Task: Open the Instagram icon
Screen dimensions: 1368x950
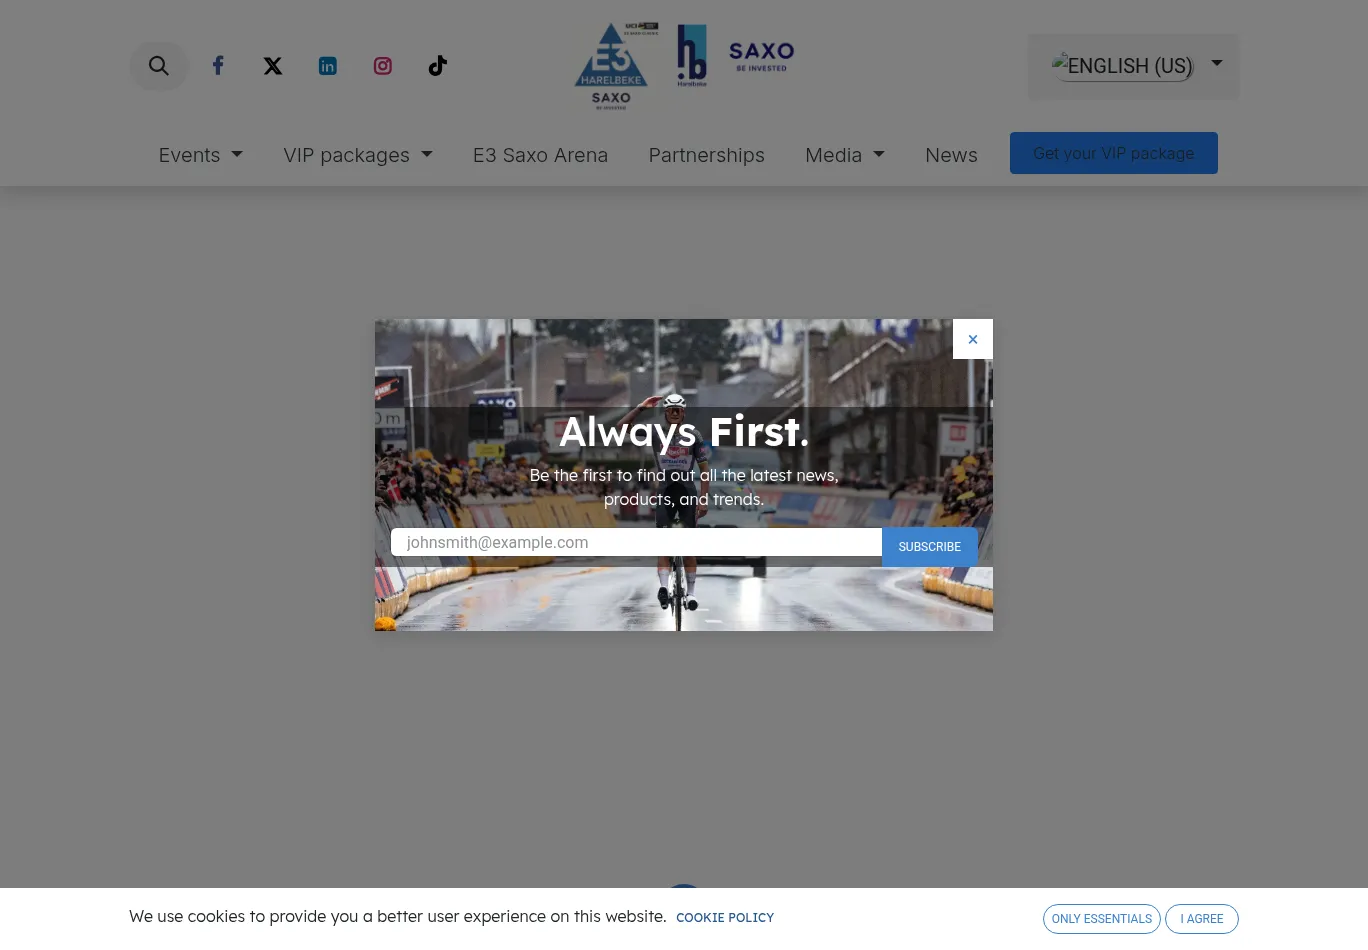Action: pos(383,66)
